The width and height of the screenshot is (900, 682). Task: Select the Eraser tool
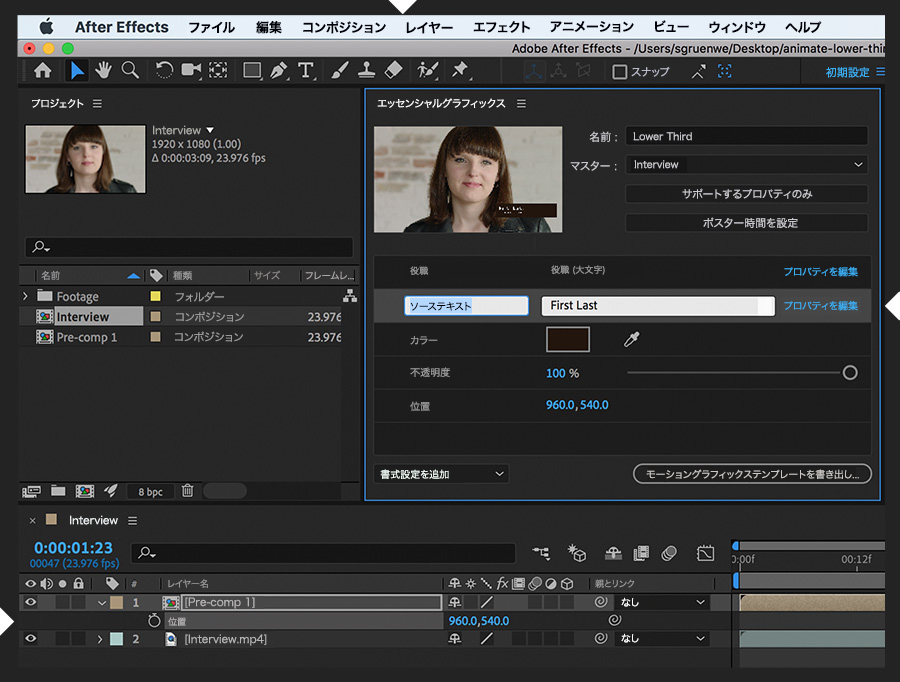pyautogui.click(x=393, y=70)
